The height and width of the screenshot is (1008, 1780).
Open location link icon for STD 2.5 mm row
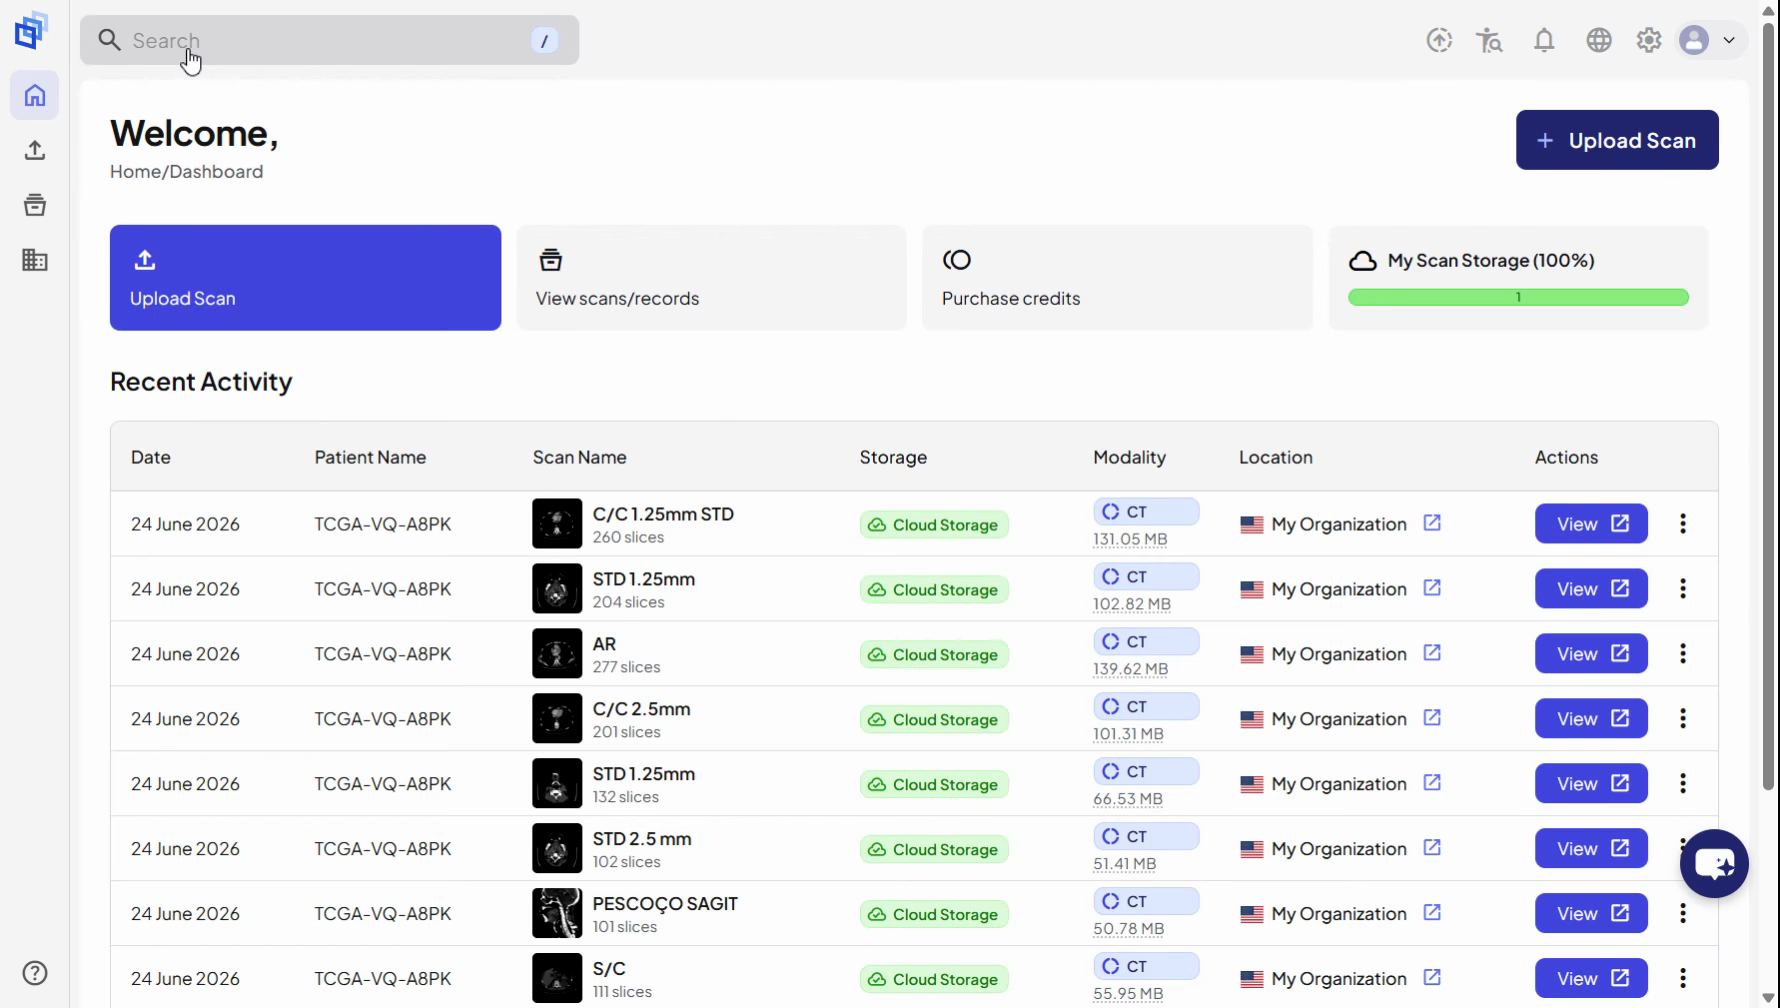(1432, 848)
